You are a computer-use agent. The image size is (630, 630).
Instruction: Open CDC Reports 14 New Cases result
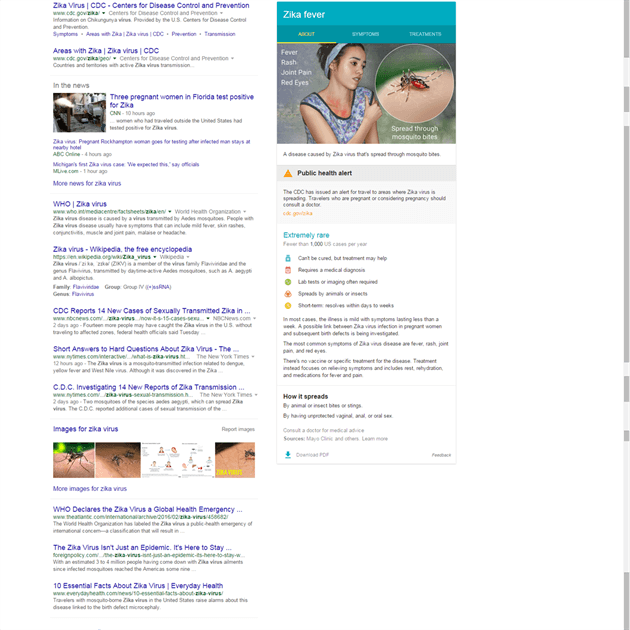click(151, 311)
